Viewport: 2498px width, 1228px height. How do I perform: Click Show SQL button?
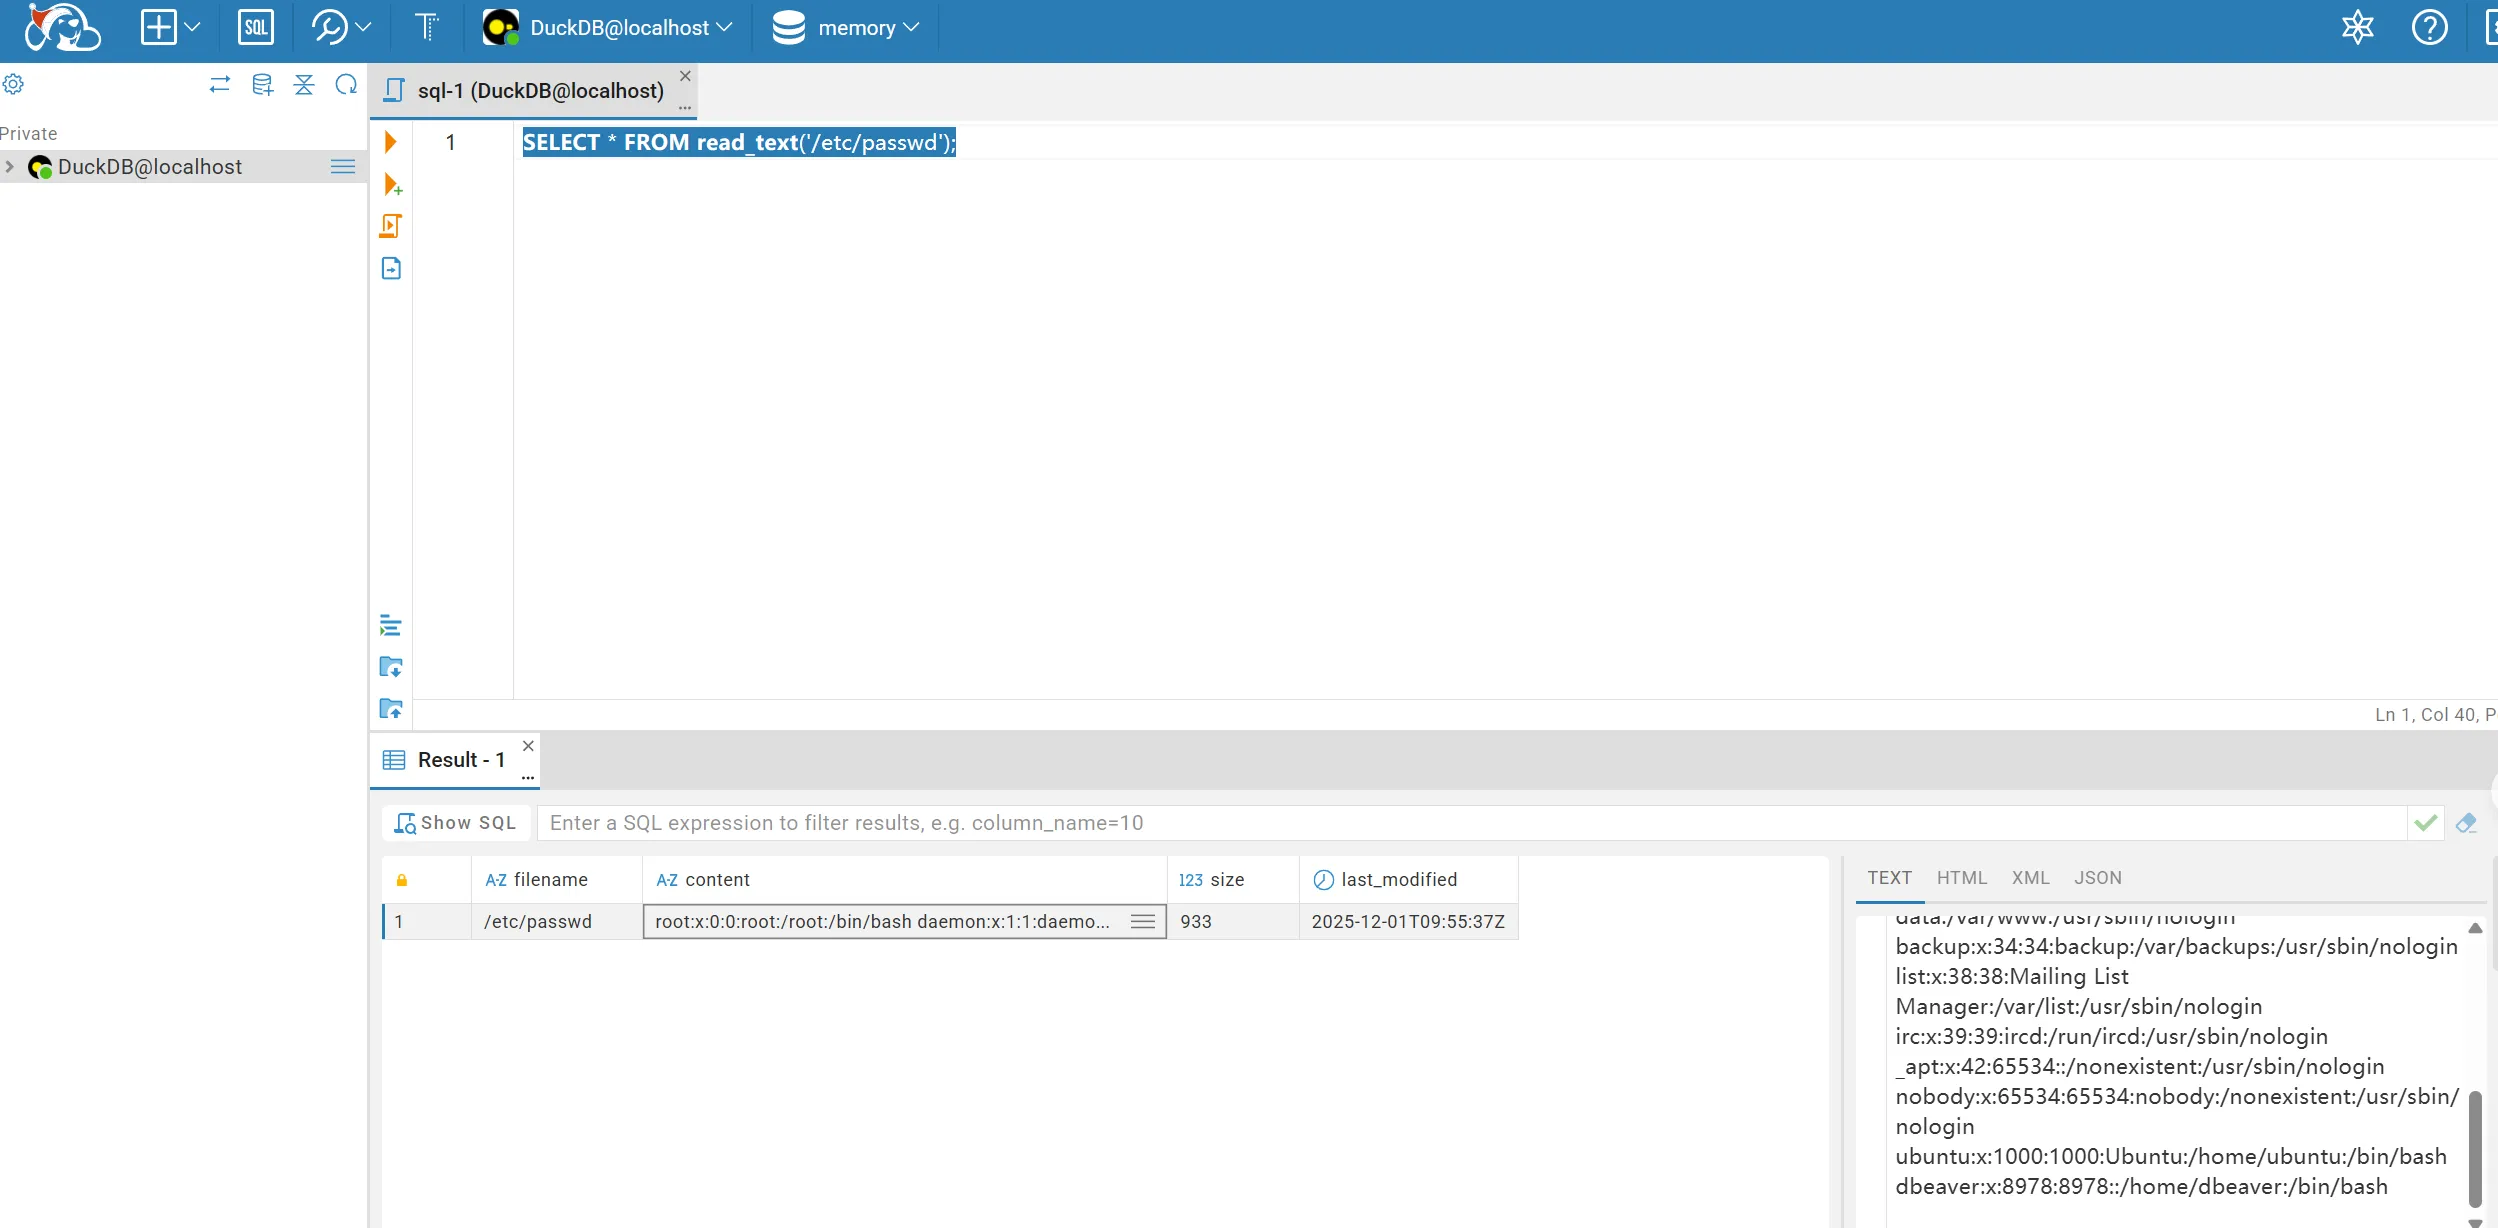tap(456, 823)
